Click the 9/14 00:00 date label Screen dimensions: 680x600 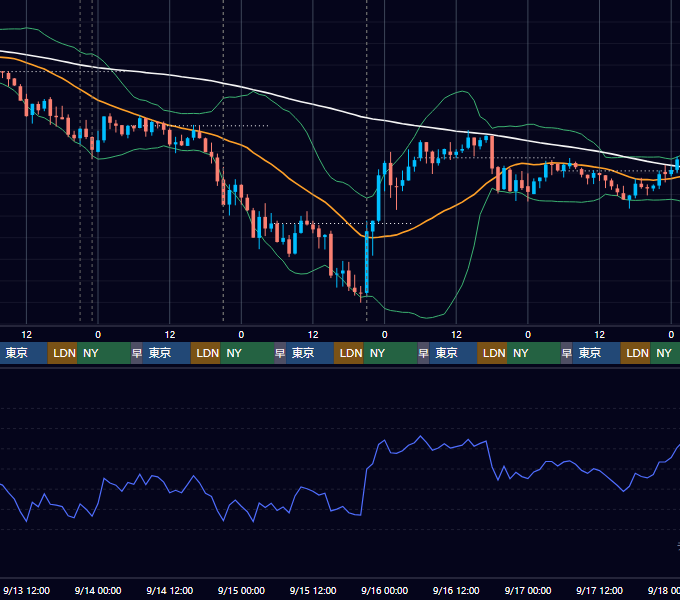point(98,590)
